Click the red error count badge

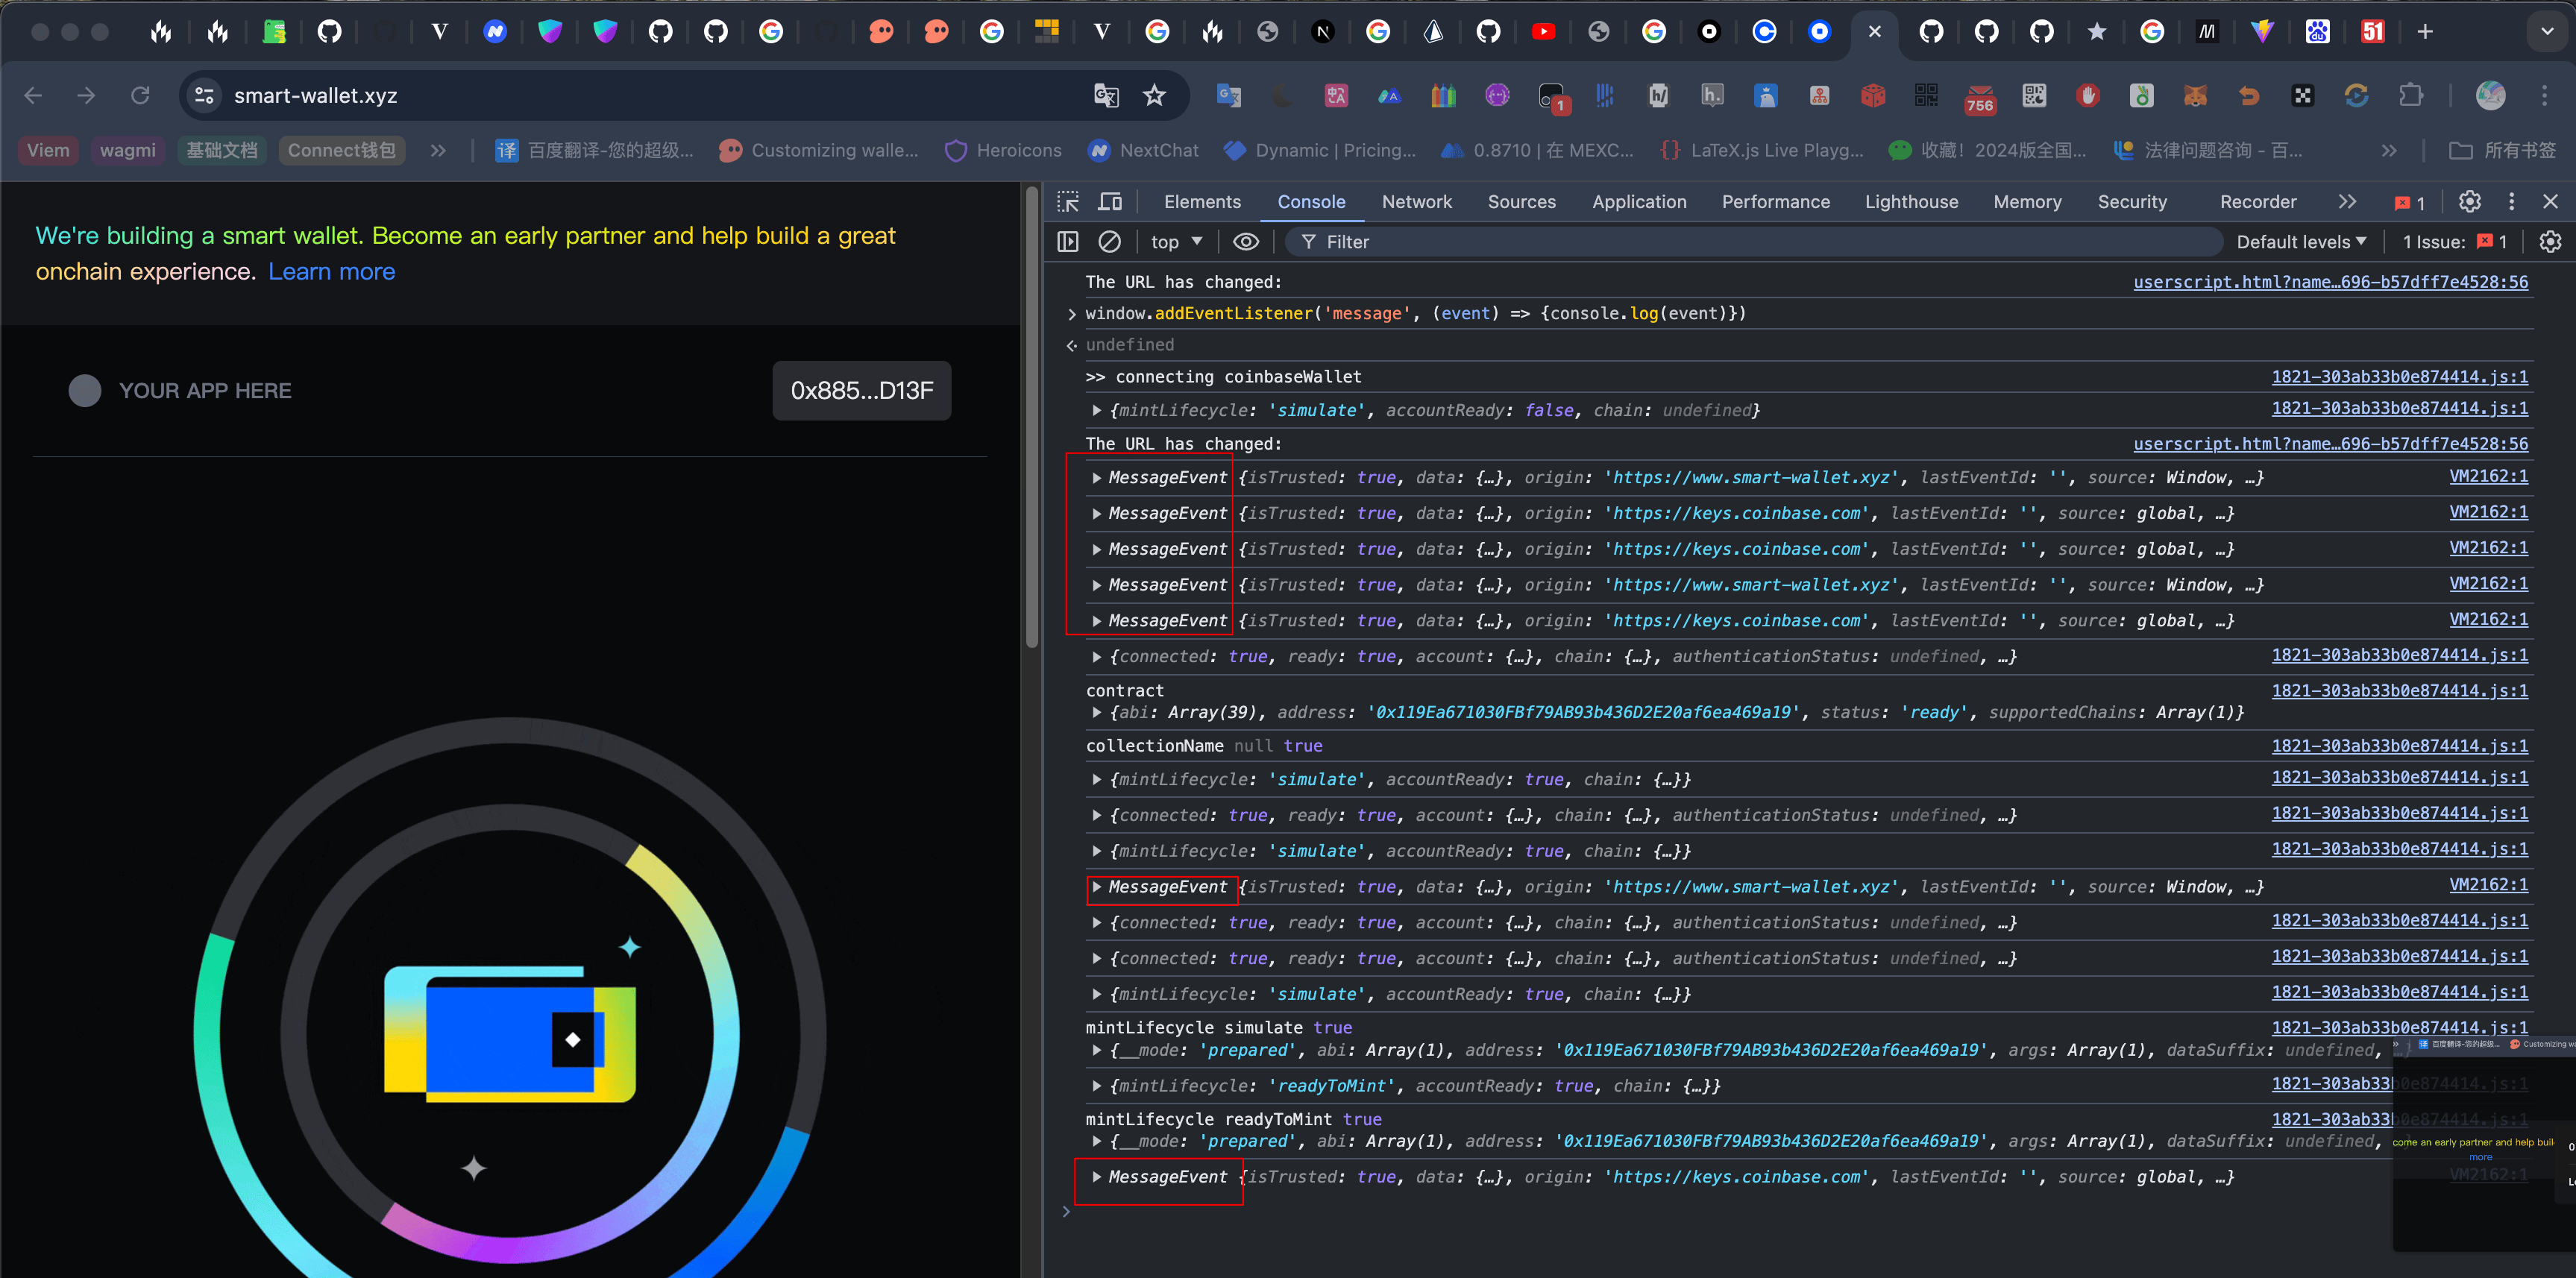[x=2410, y=203]
